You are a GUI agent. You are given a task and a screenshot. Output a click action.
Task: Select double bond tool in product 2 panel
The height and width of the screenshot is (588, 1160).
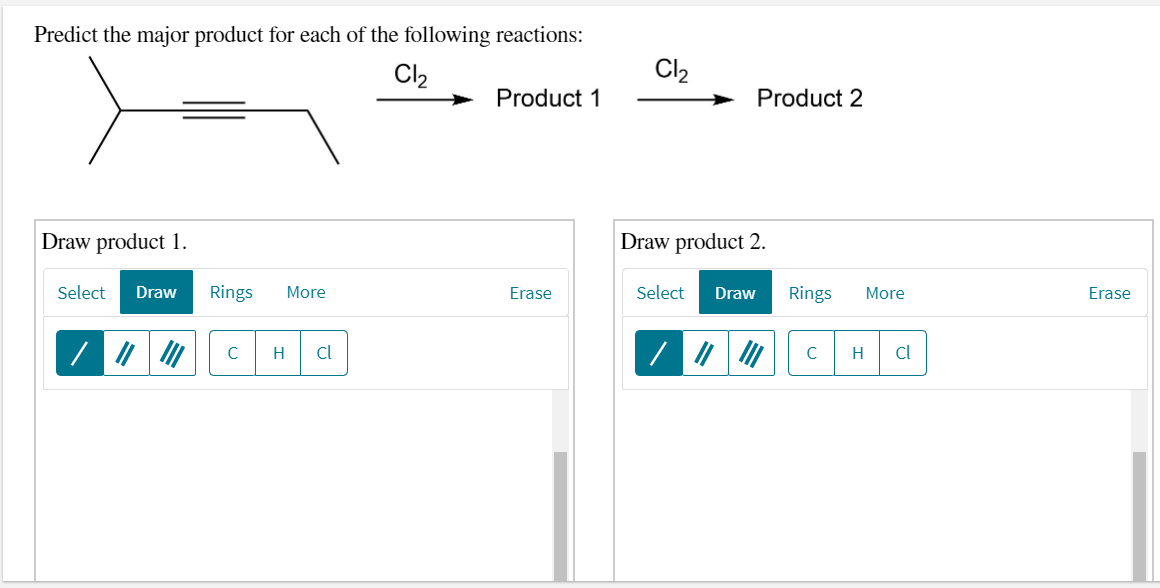(705, 353)
